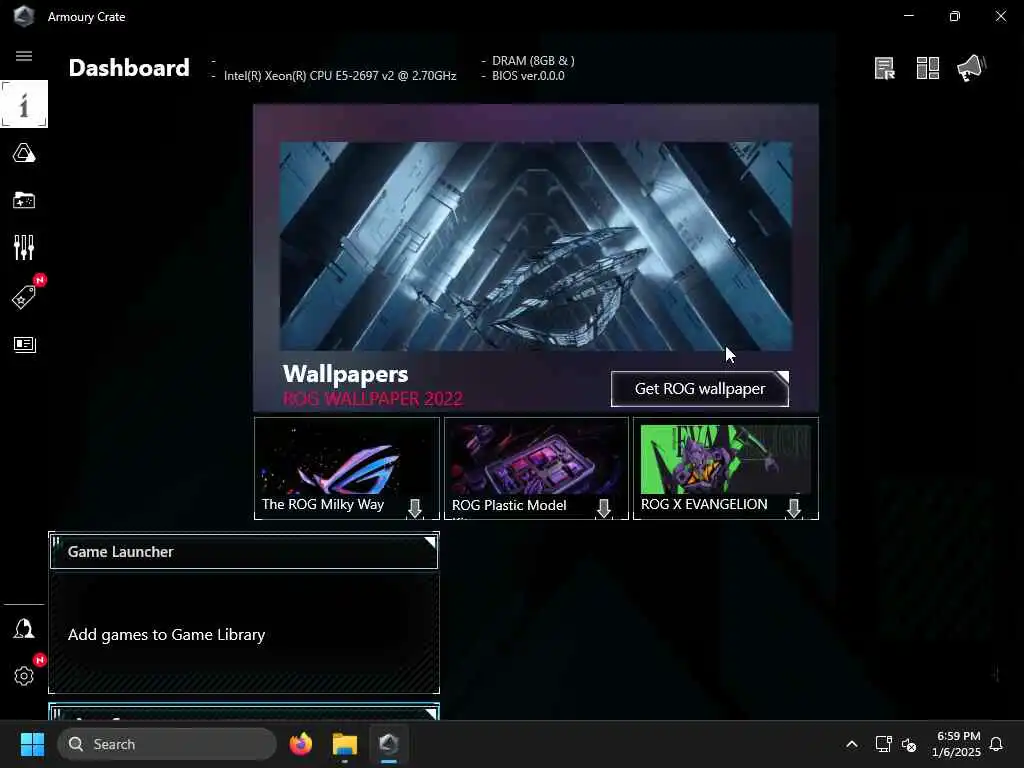Click the Armoury Crate taskbar icon
The height and width of the screenshot is (768, 1024).
coord(389,744)
